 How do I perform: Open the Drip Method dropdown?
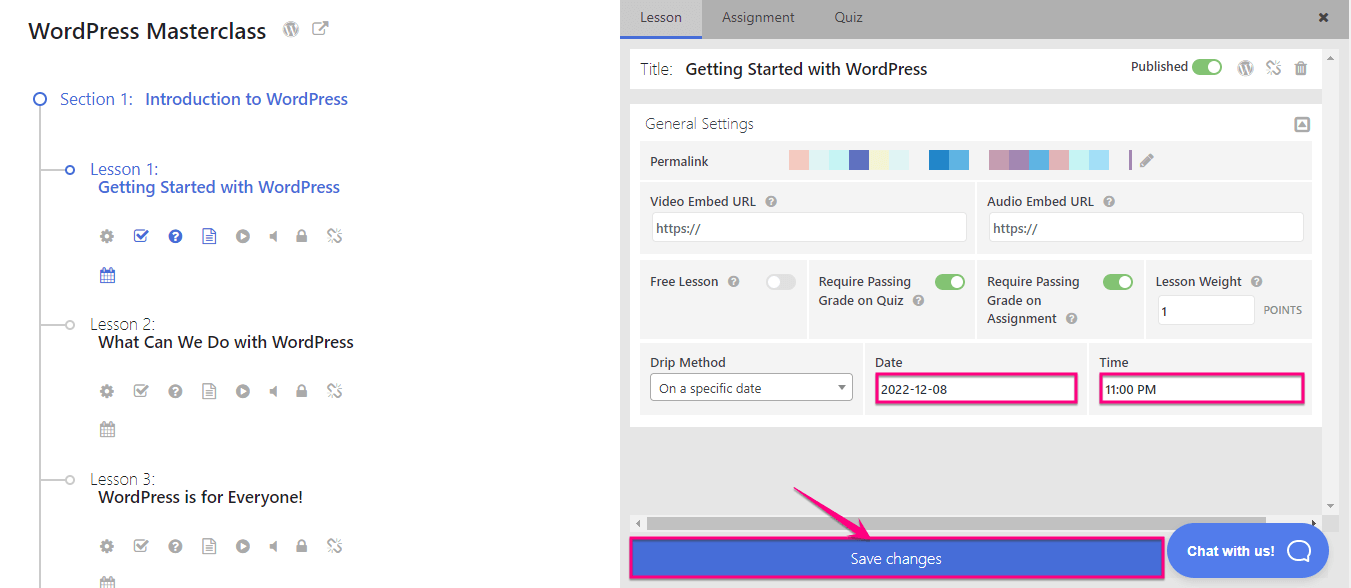(x=751, y=388)
